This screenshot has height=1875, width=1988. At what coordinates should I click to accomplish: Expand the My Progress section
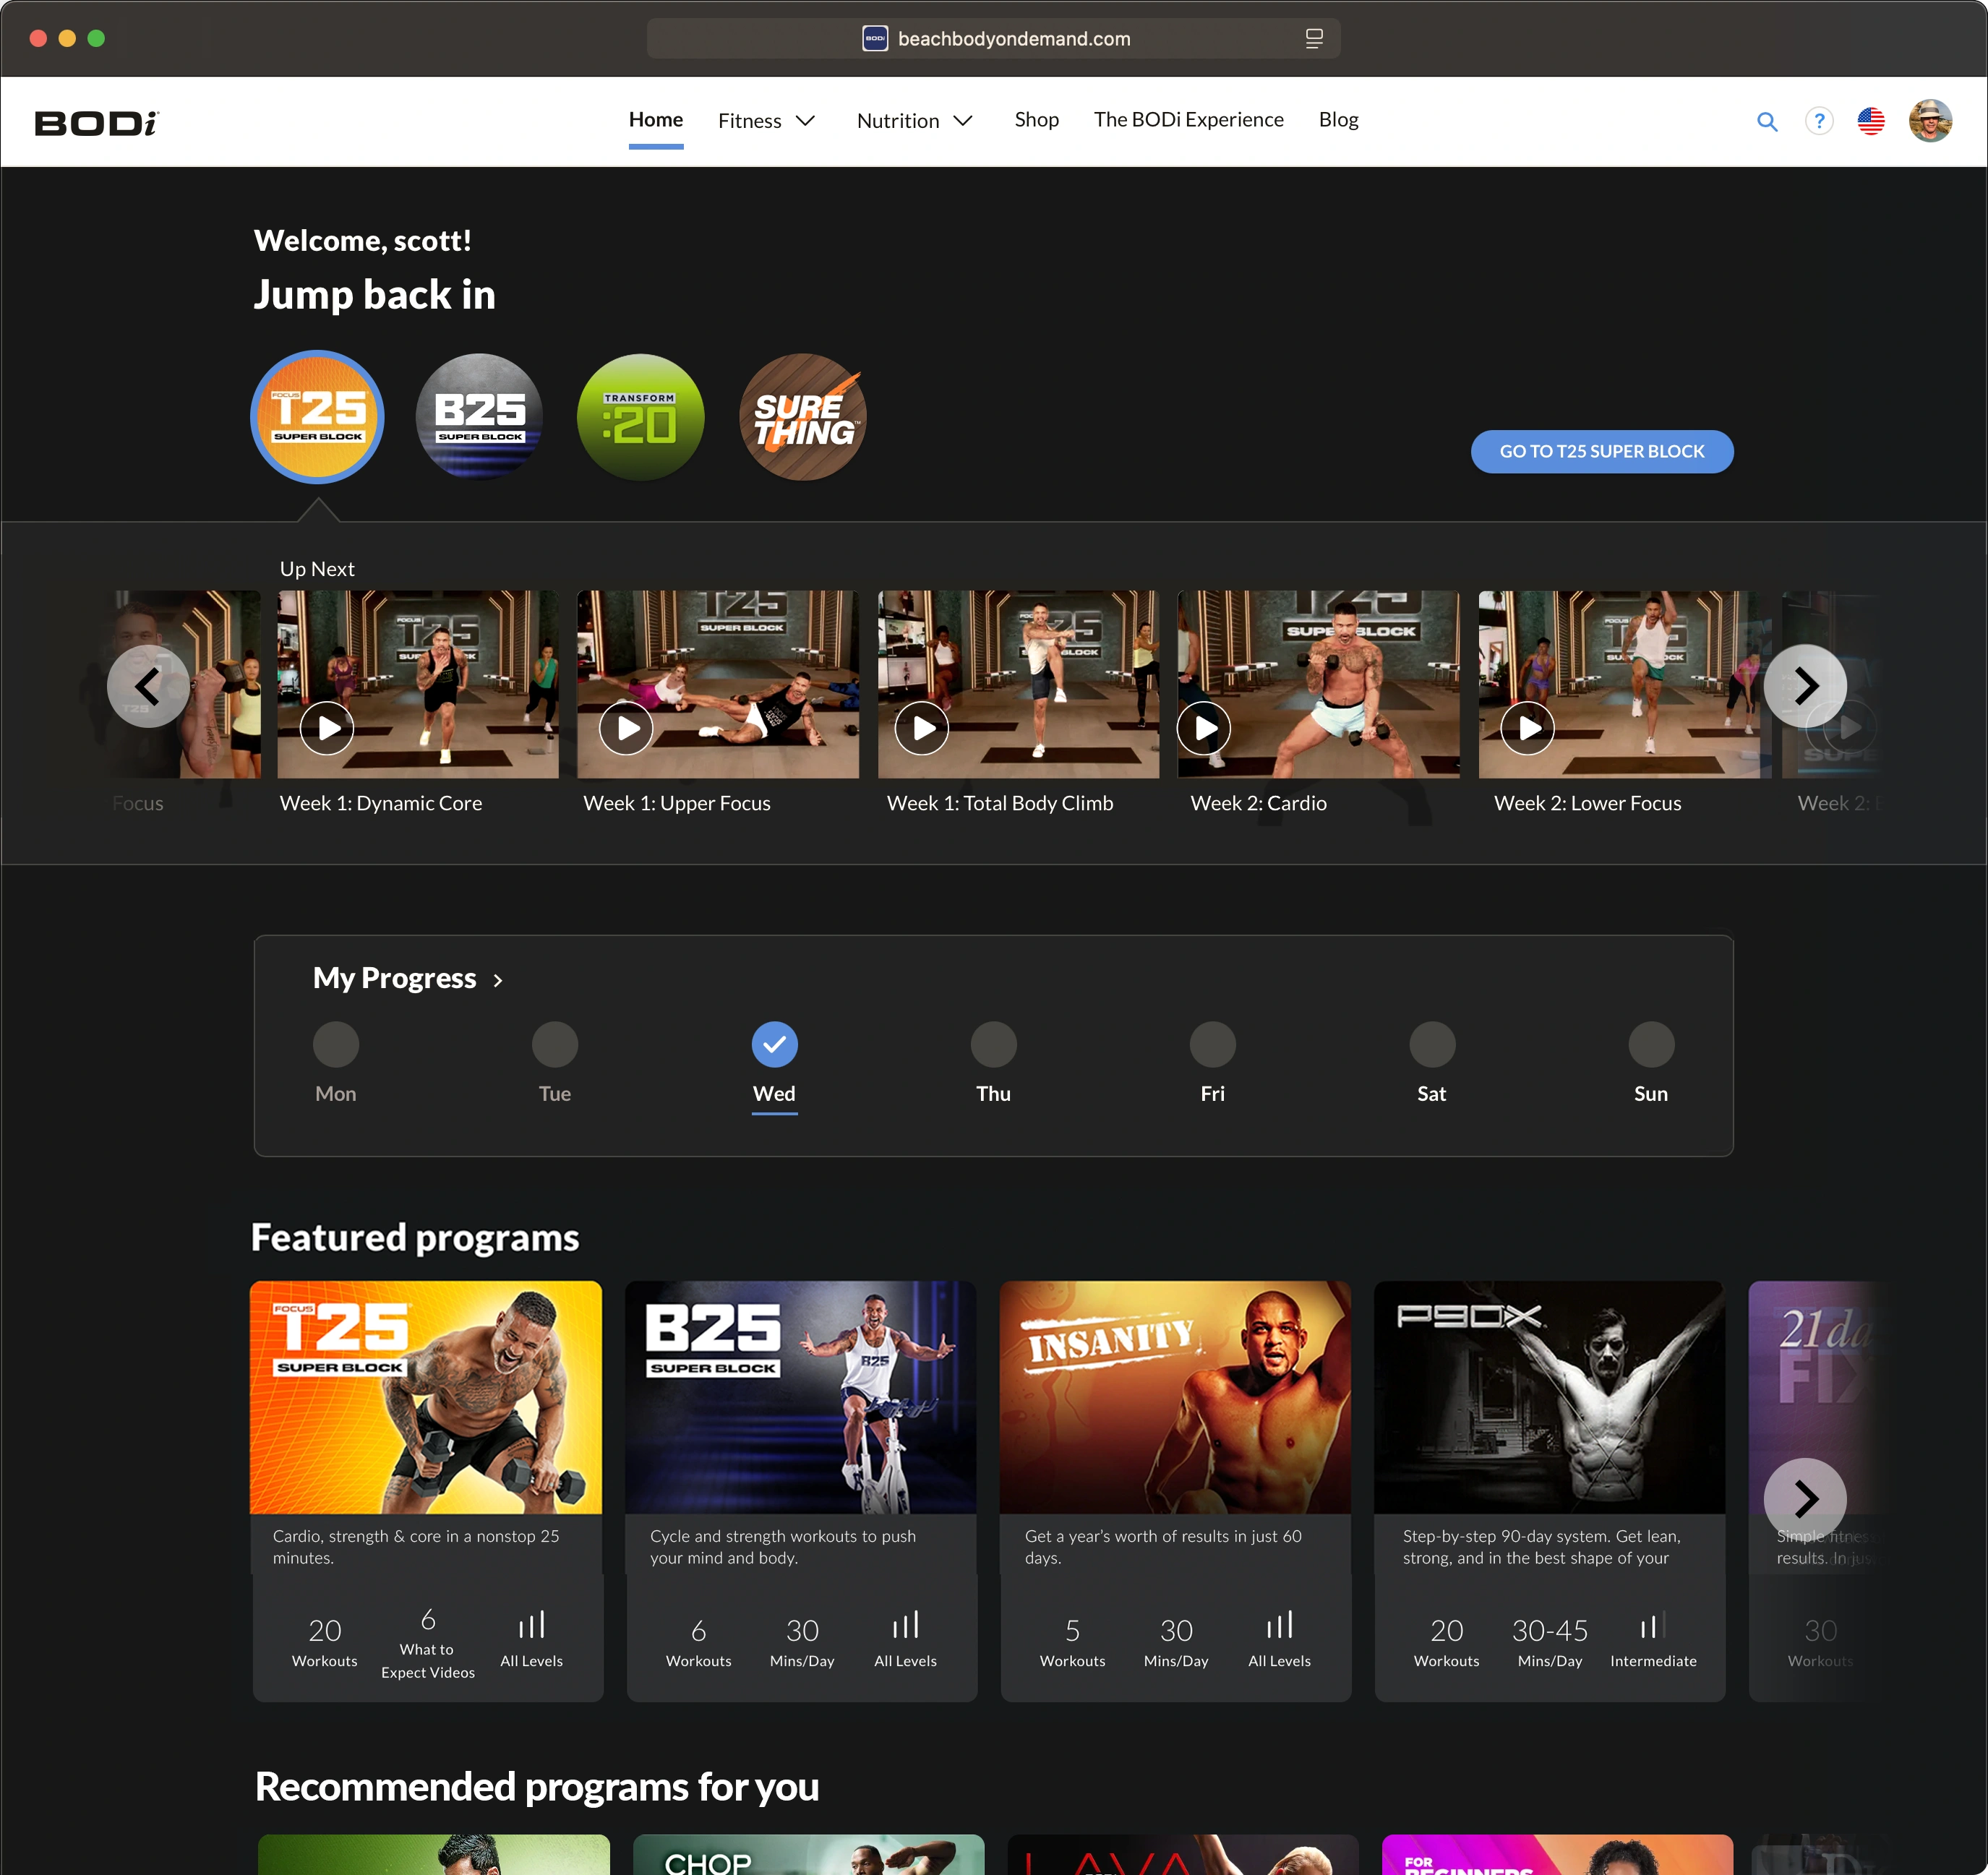pyautogui.click(x=408, y=978)
